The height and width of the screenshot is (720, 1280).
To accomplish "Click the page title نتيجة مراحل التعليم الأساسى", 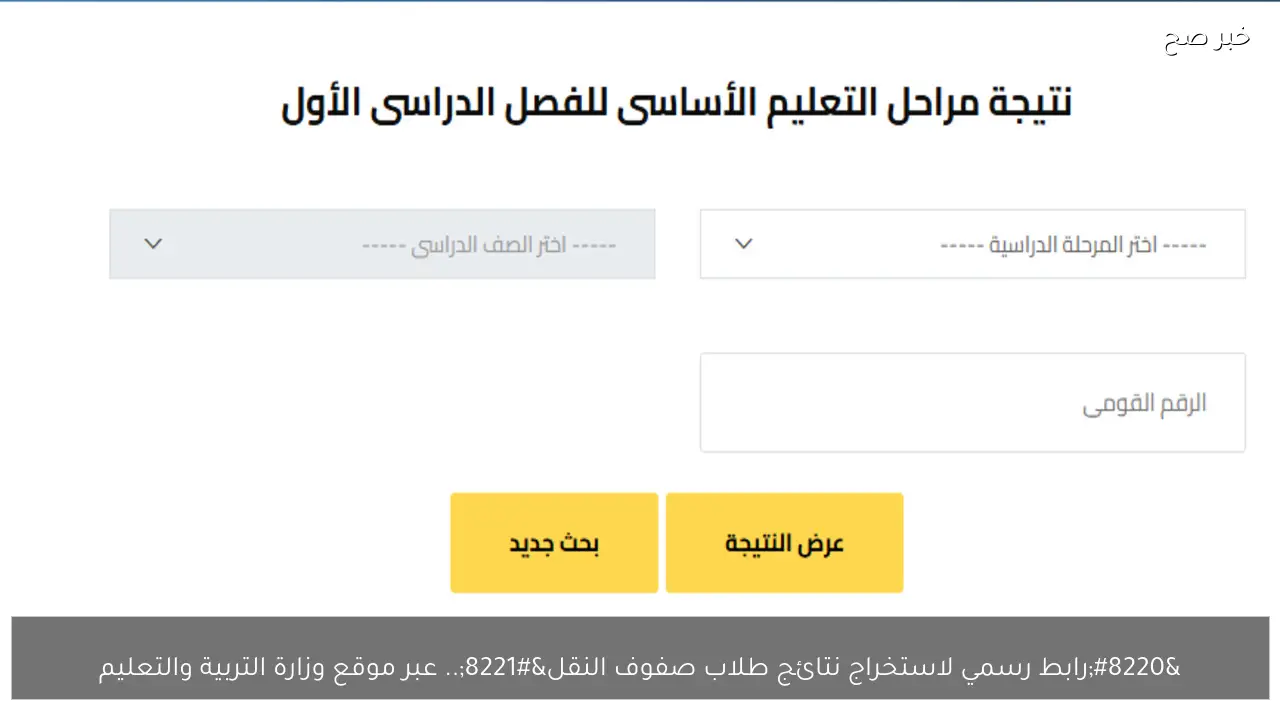I will pos(676,100).
